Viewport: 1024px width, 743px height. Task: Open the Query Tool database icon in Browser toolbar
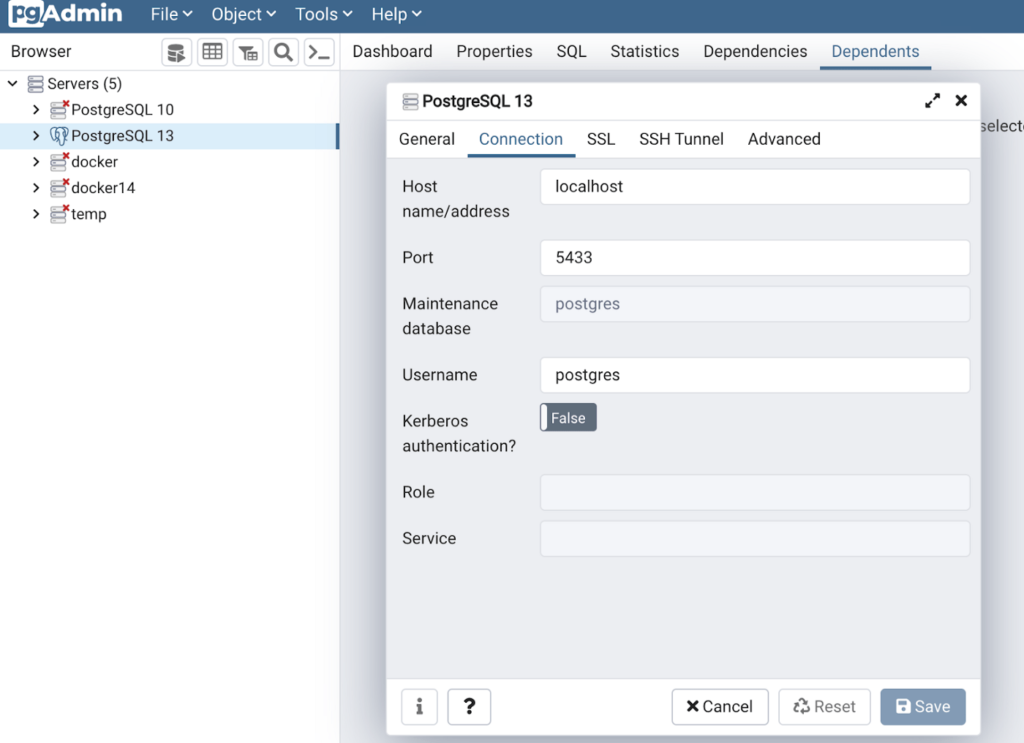pyautogui.click(x=176, y=52)
